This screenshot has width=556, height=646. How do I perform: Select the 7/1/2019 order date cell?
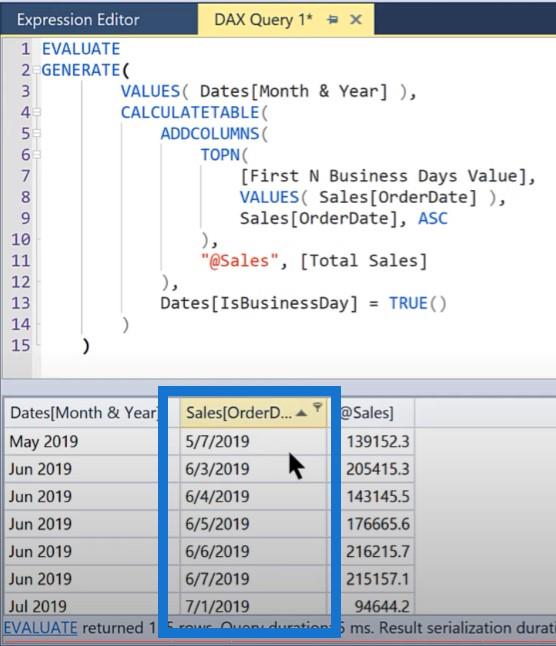[x=253, y=606]
